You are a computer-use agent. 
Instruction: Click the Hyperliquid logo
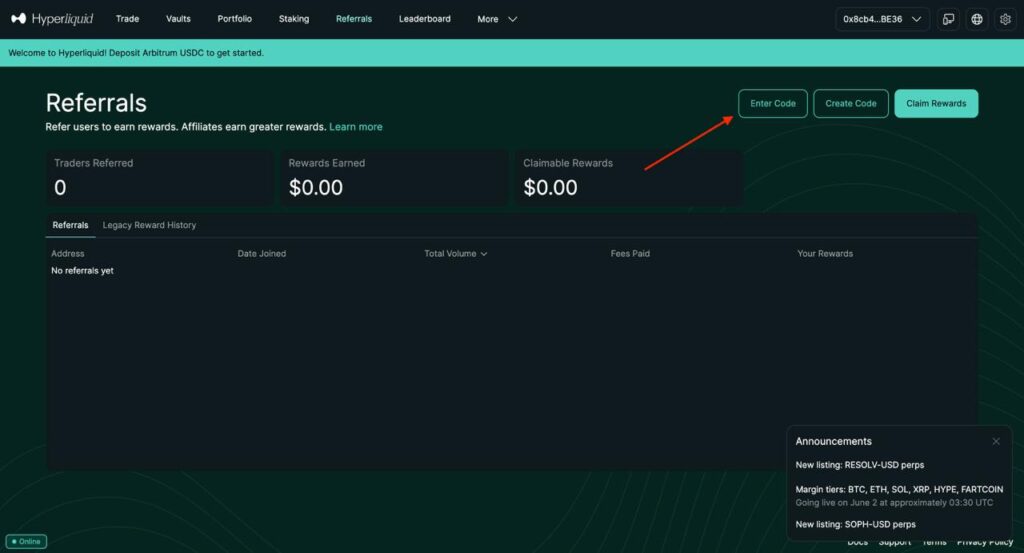coord(52,19)
